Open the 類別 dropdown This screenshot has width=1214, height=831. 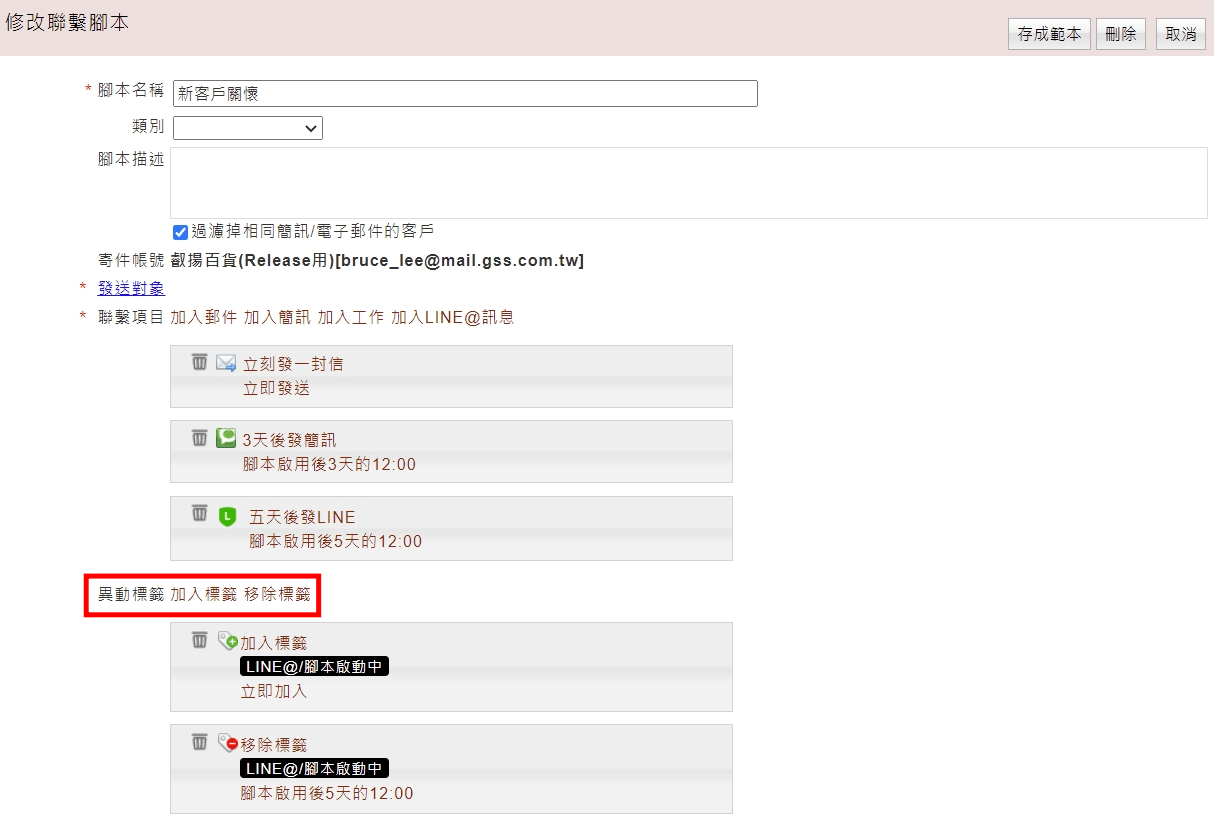[x=247, y=128]
